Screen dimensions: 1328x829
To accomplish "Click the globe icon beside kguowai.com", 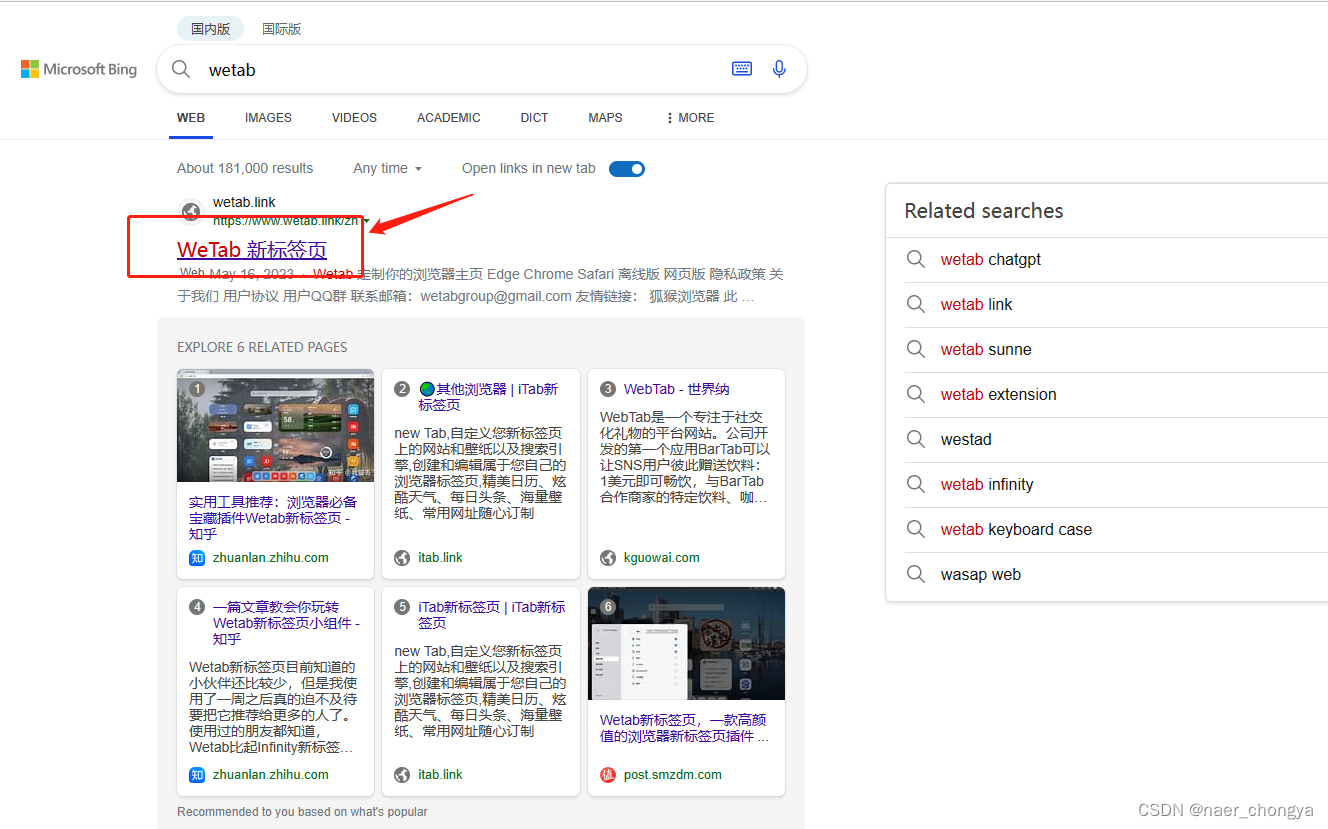I will (607, 558).
